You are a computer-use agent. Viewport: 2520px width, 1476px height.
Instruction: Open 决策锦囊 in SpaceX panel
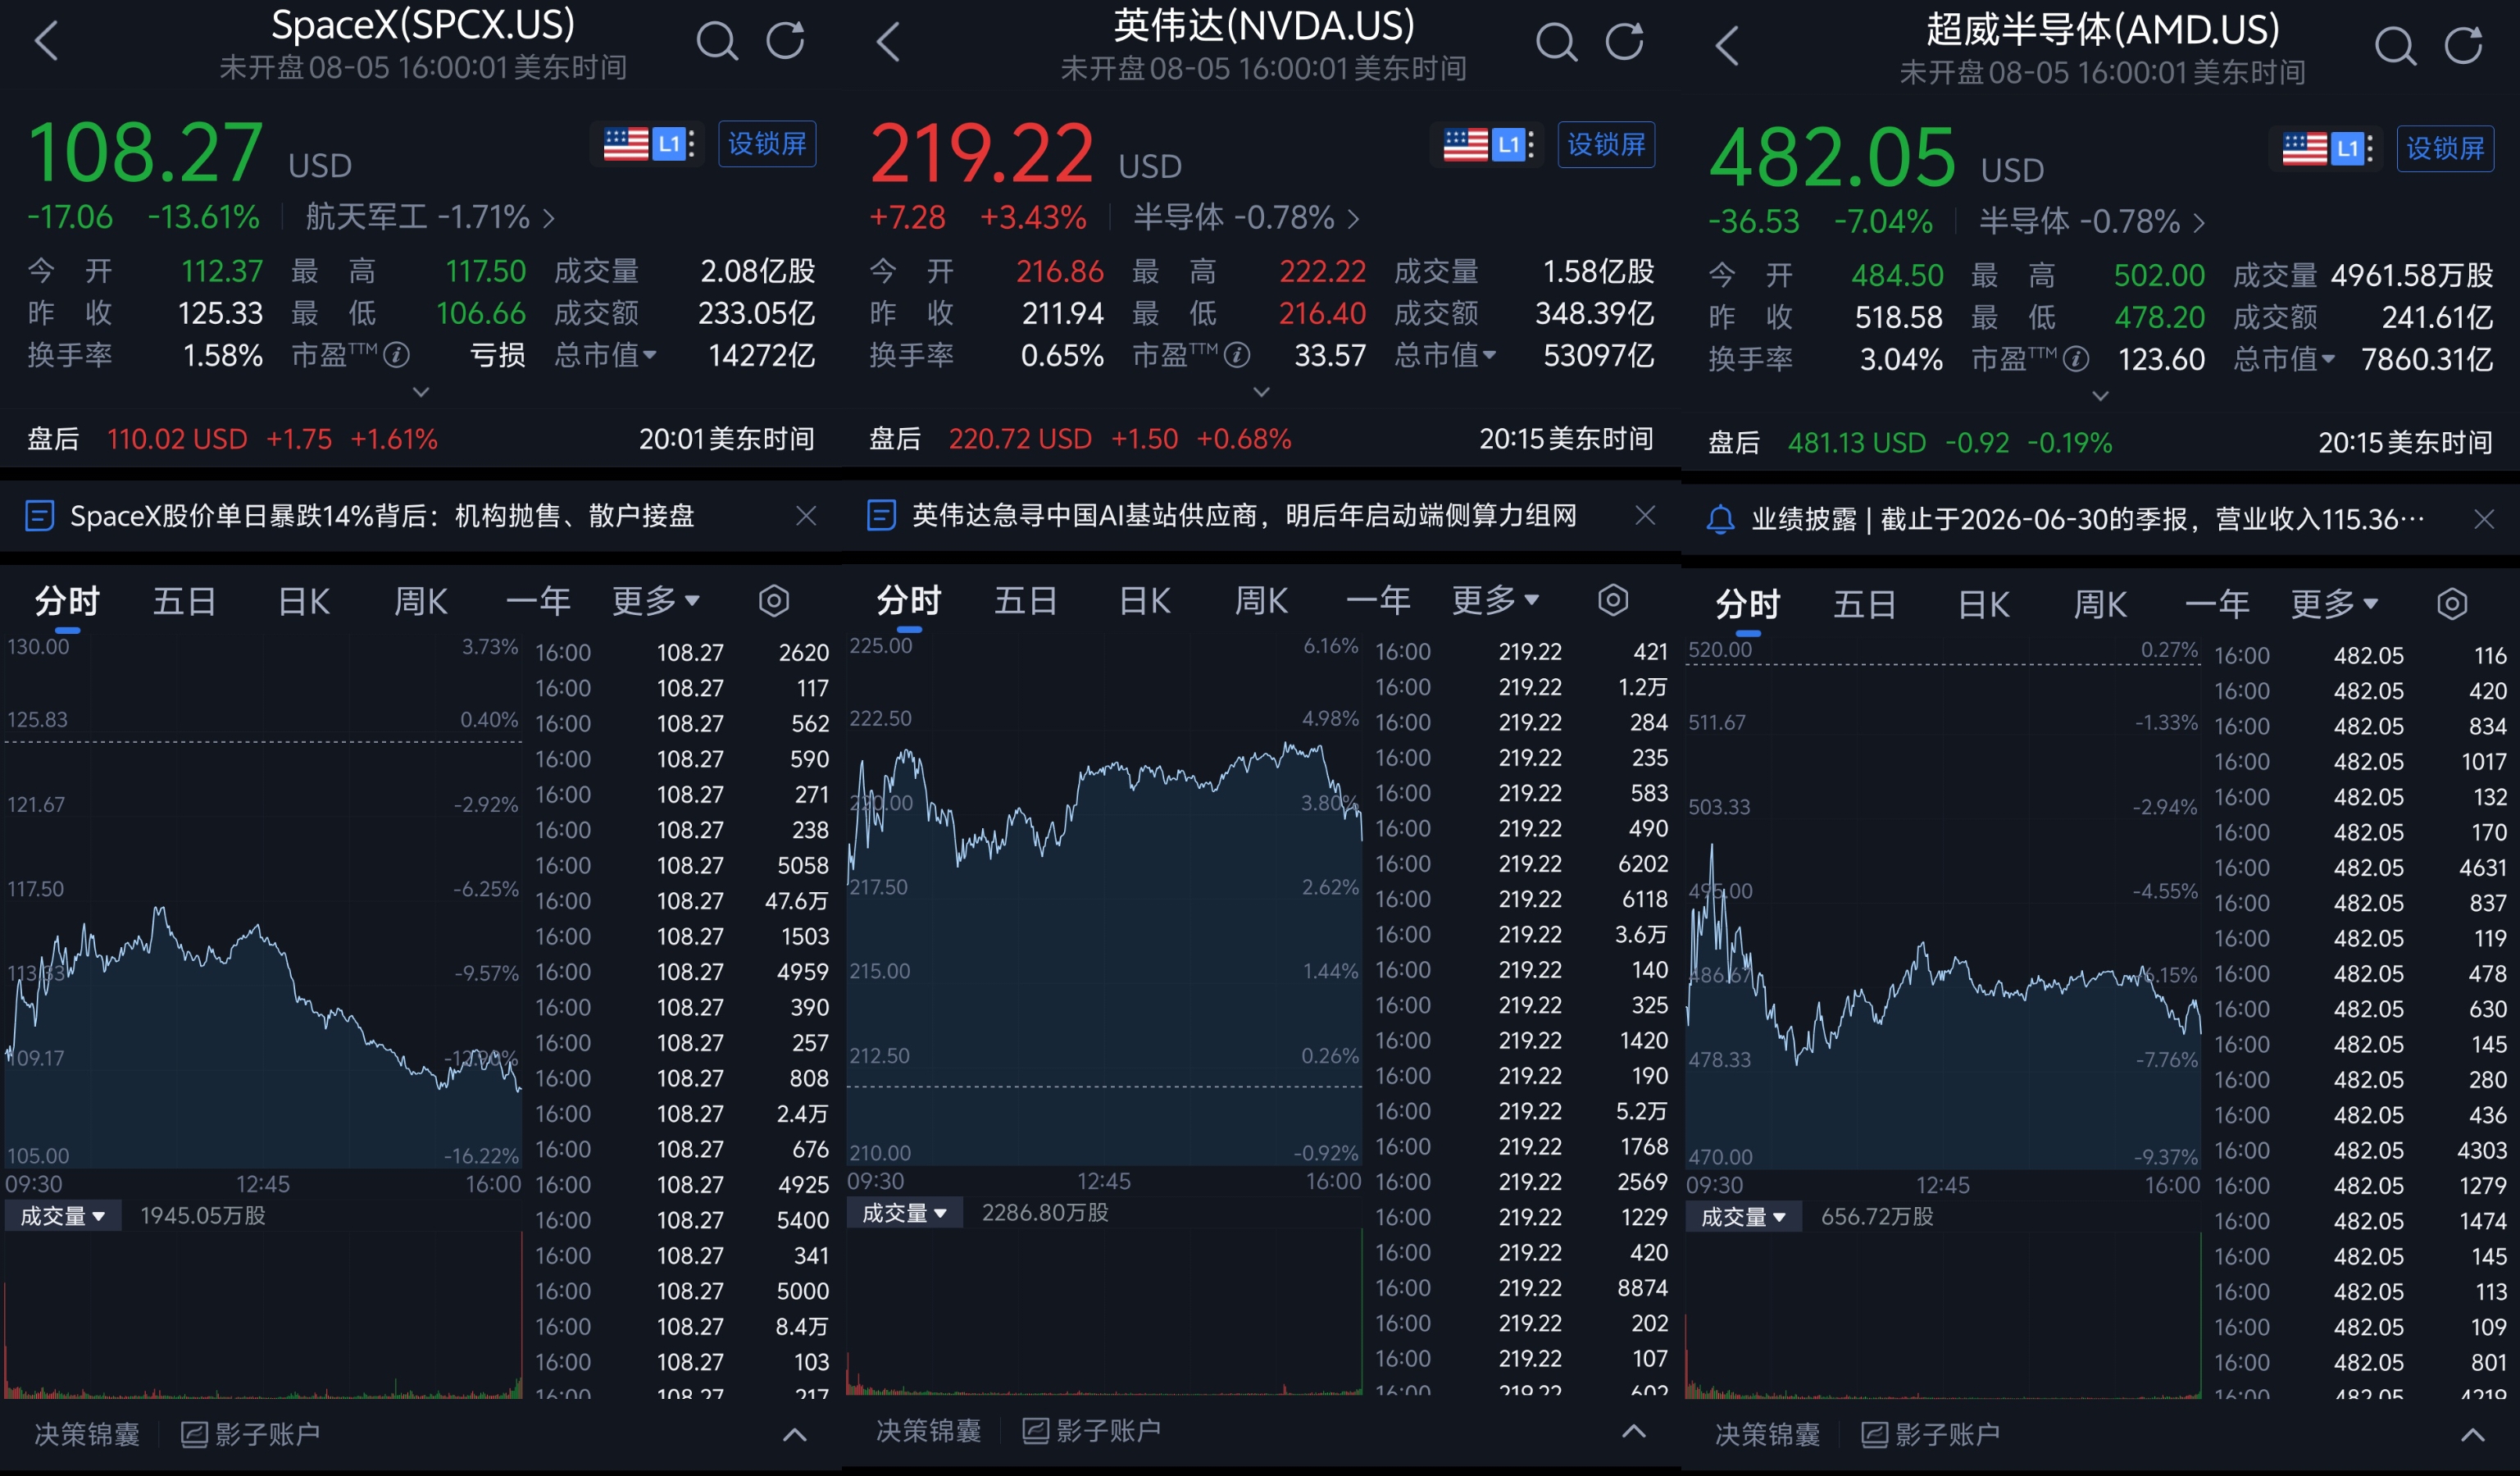tap(87, 1434)
